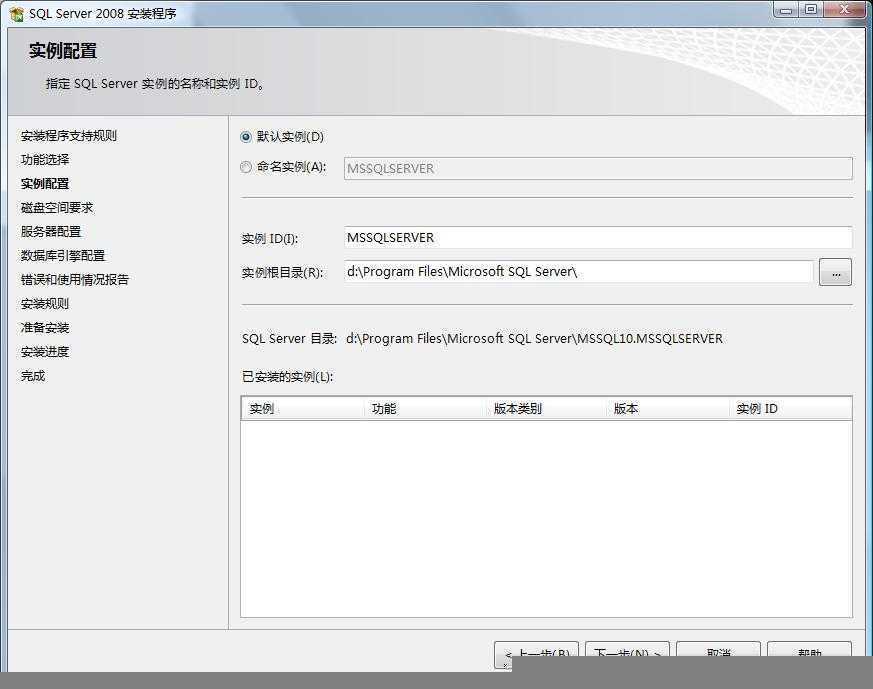This screenshot has width=873, height=689.
Task: Click the 版本 column header
Action: click(668, 409)
